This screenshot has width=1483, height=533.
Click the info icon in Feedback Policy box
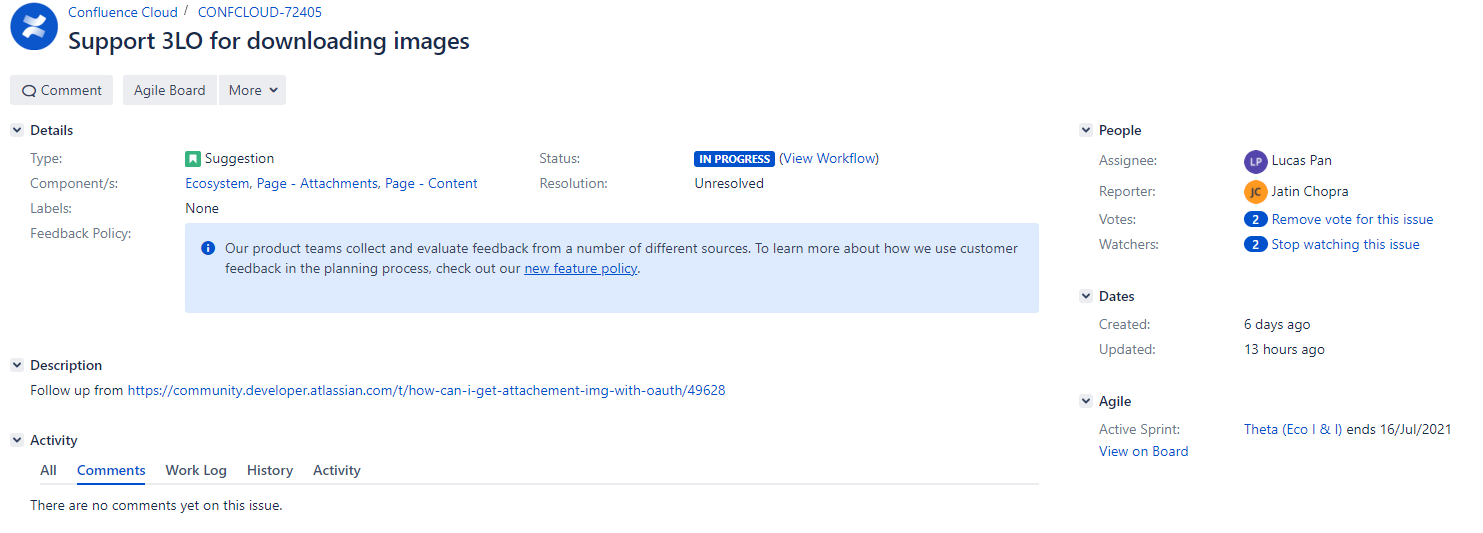[208, 248]
